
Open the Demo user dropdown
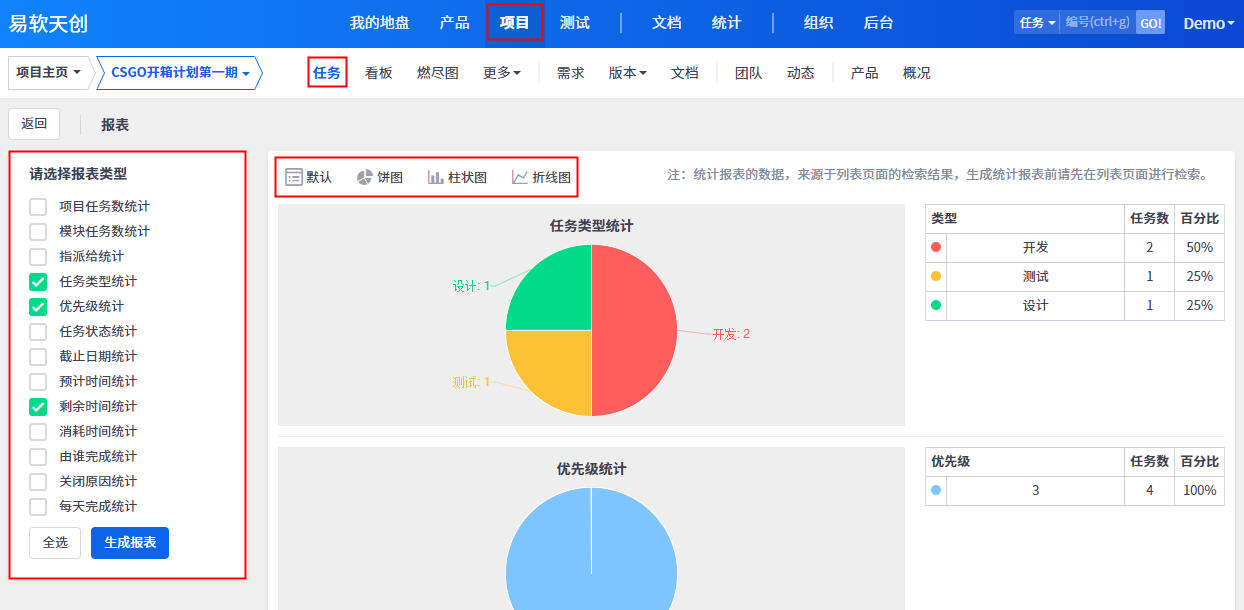1208,23
